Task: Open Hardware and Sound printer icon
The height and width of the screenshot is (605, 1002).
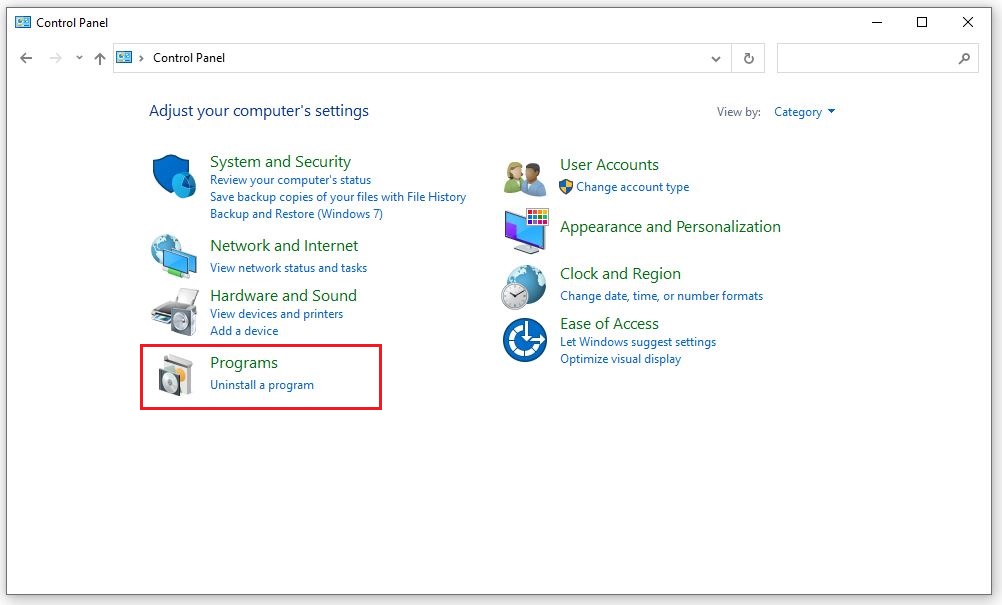Action: coord(173,309)
